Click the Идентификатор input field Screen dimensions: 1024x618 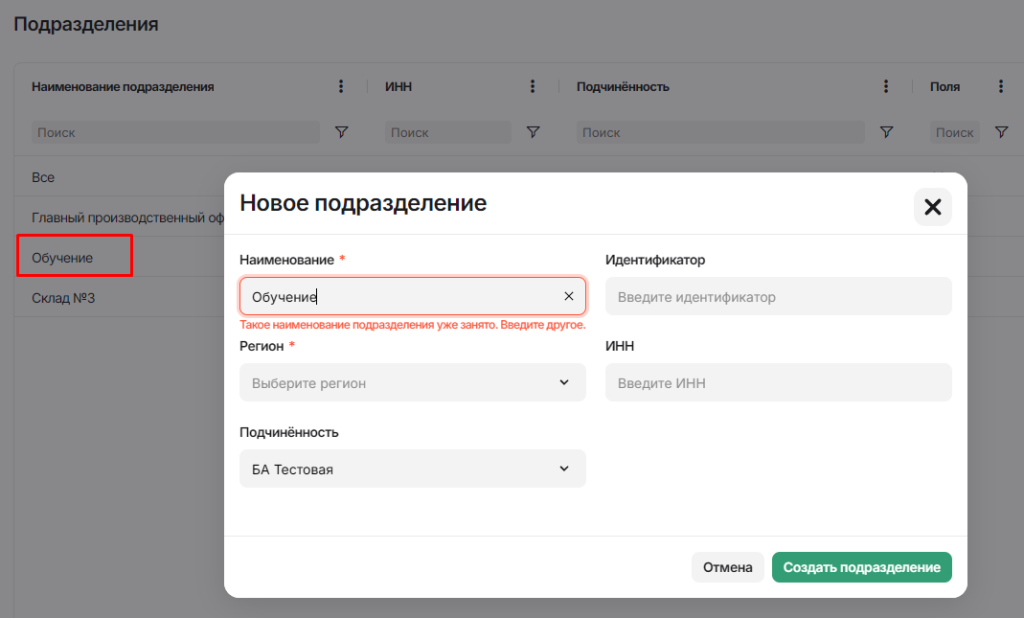tap(778, 296)
